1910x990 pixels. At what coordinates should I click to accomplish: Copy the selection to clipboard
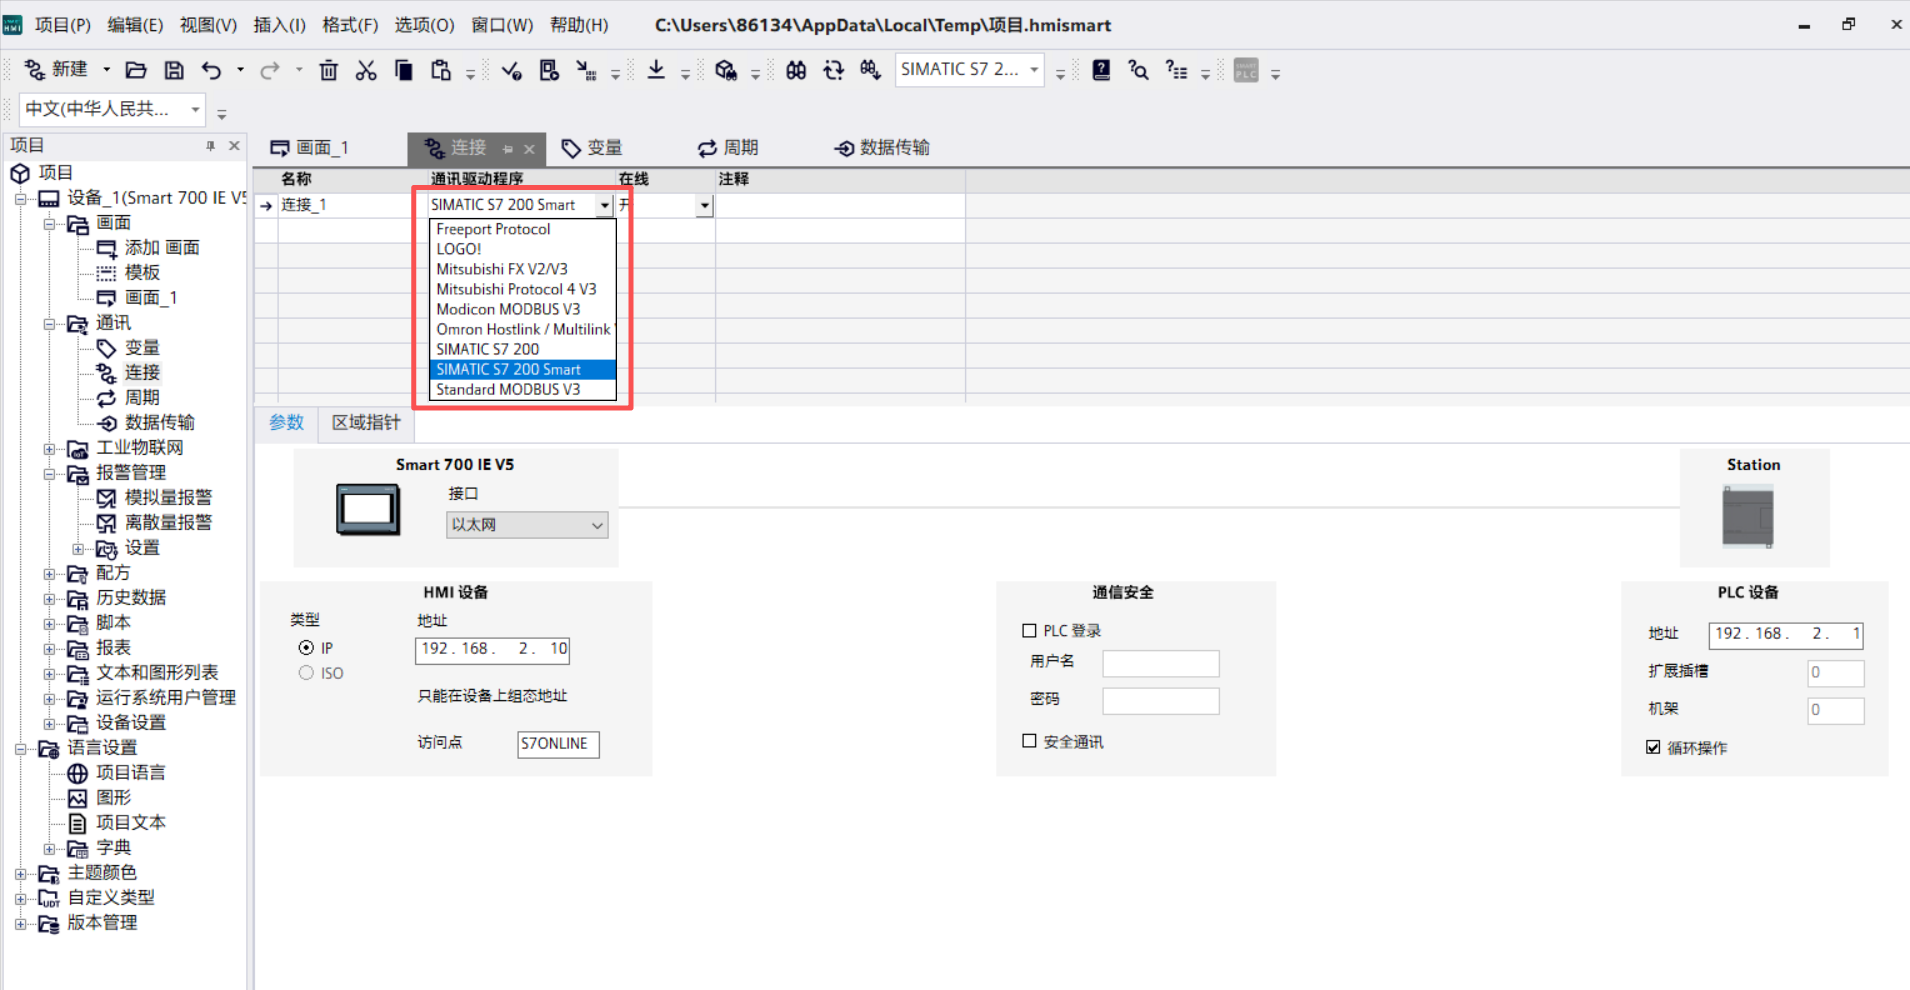(x=404, y=70)
